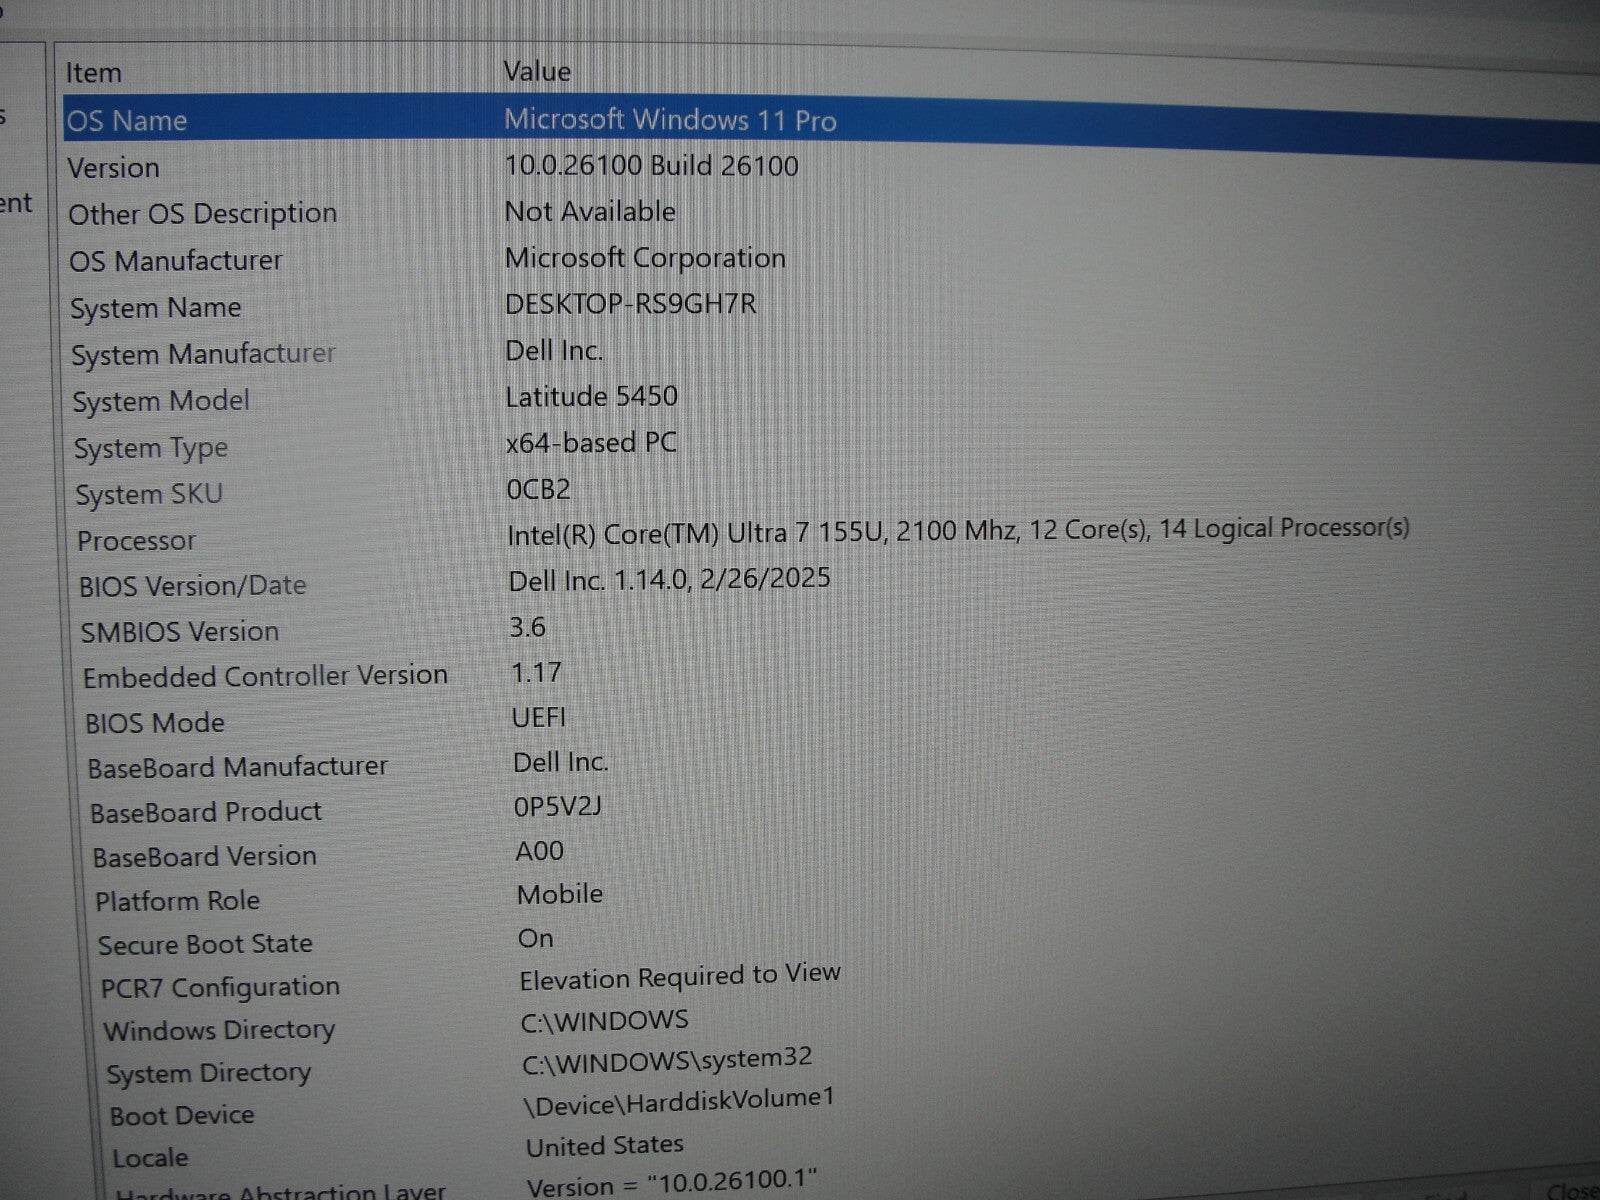Expand Software Environment in the left pane

[x=15, y=202]
